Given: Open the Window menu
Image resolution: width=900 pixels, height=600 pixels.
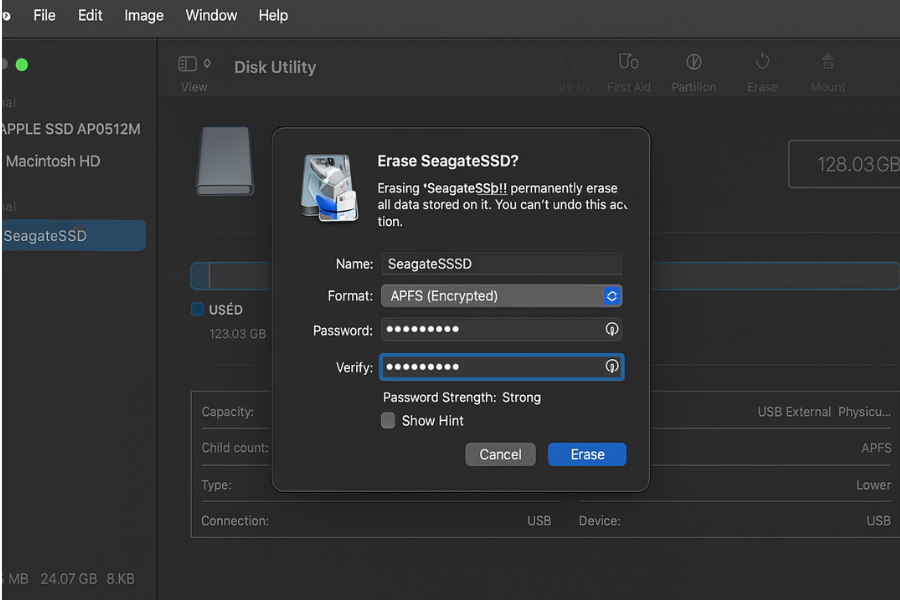Looking at the screenshot, I should click(x=211, y=15).
